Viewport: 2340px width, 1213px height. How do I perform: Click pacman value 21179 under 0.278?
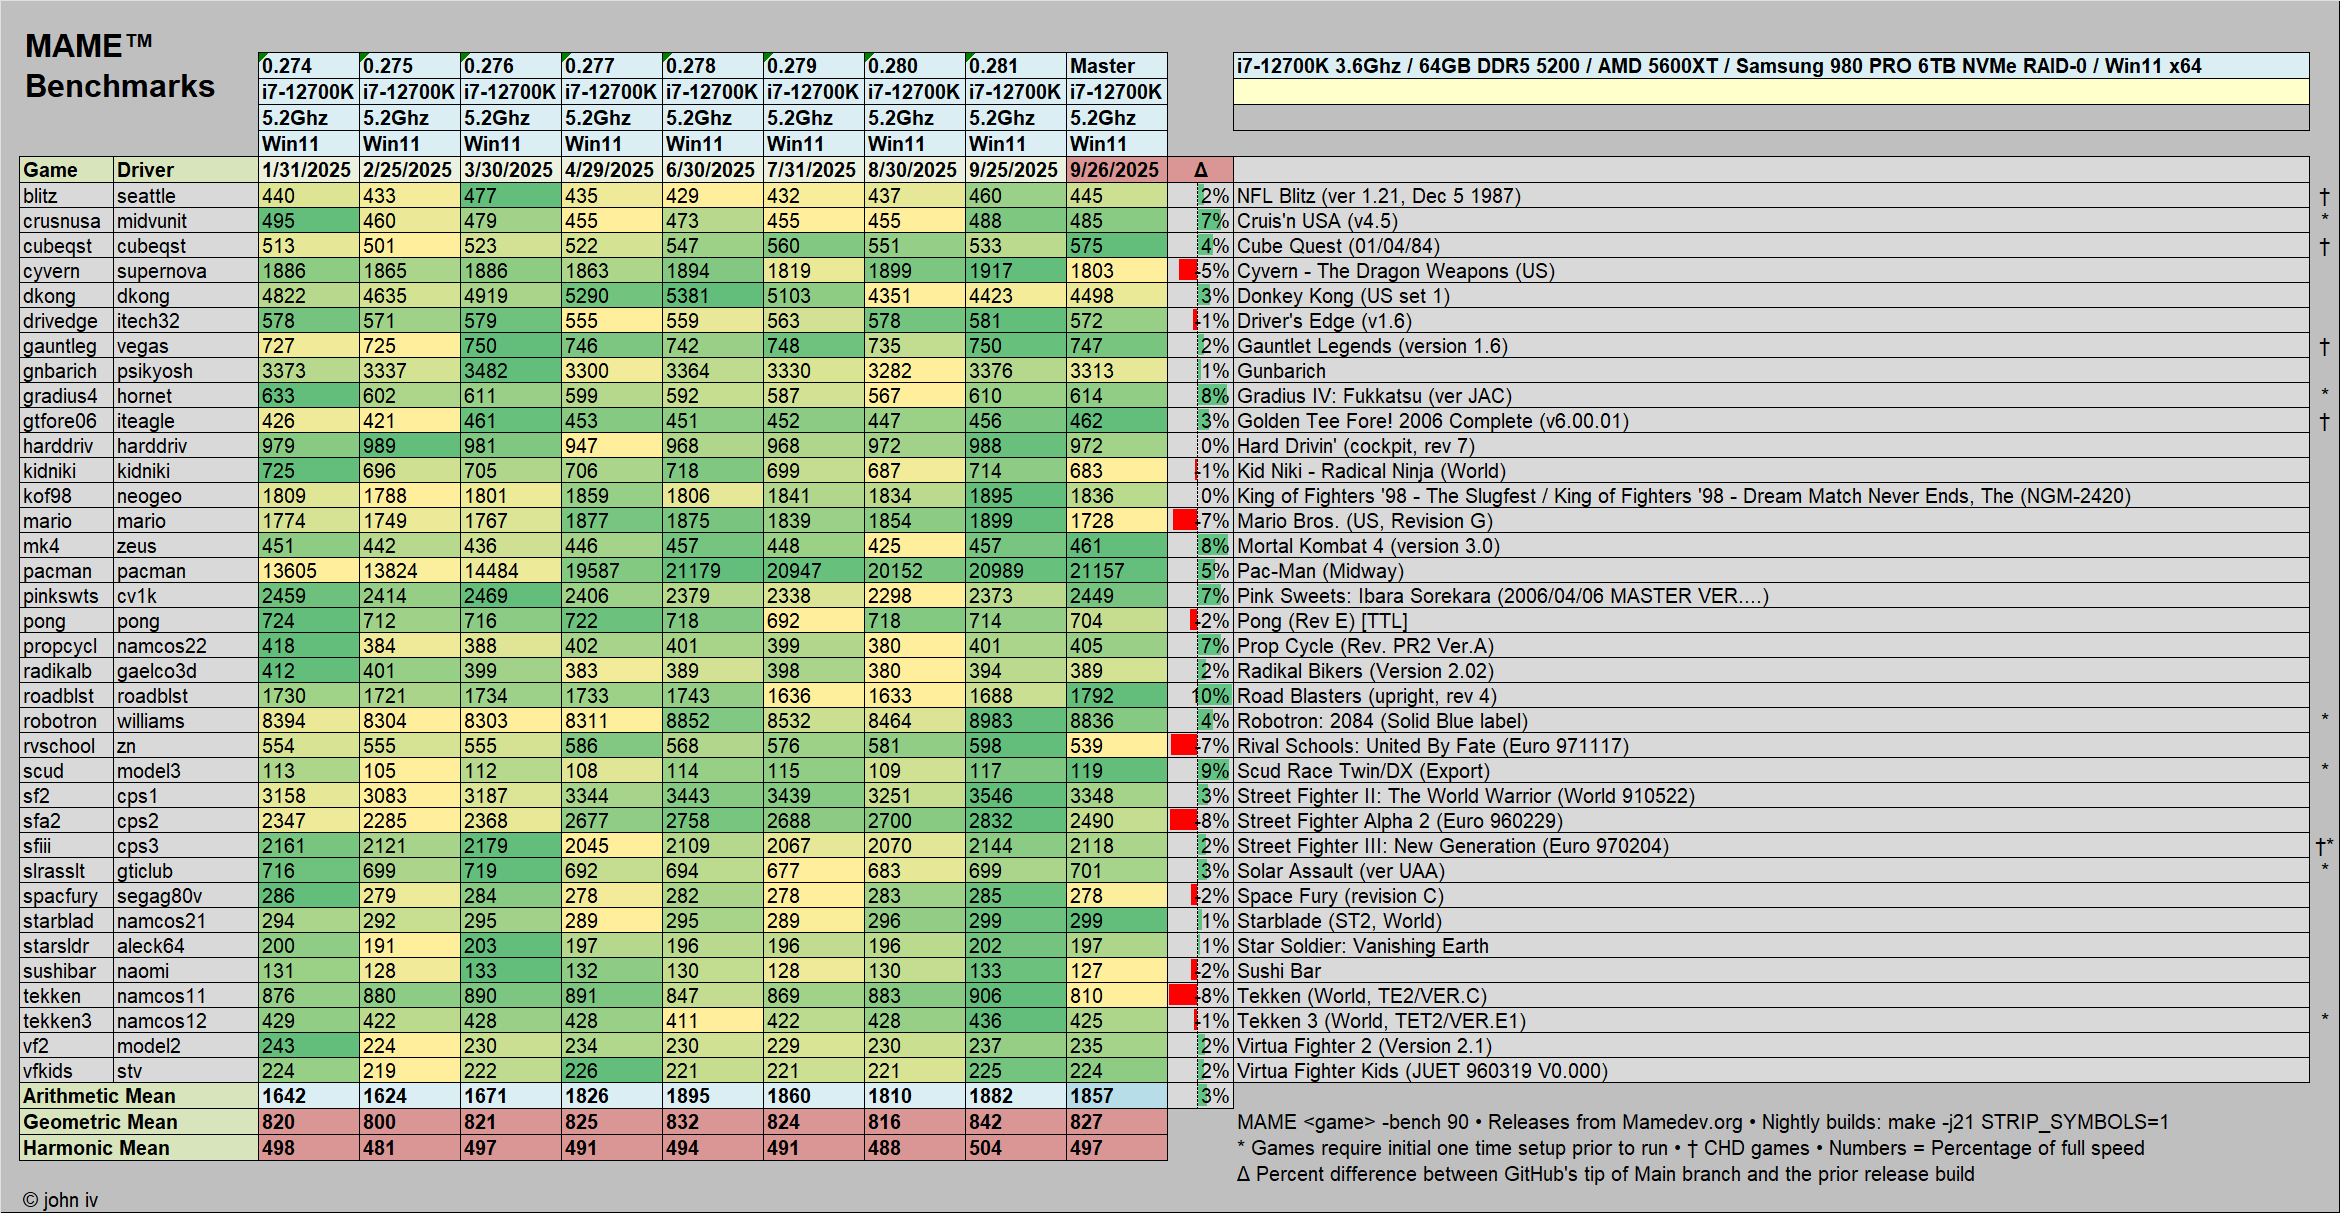point(712,571)
